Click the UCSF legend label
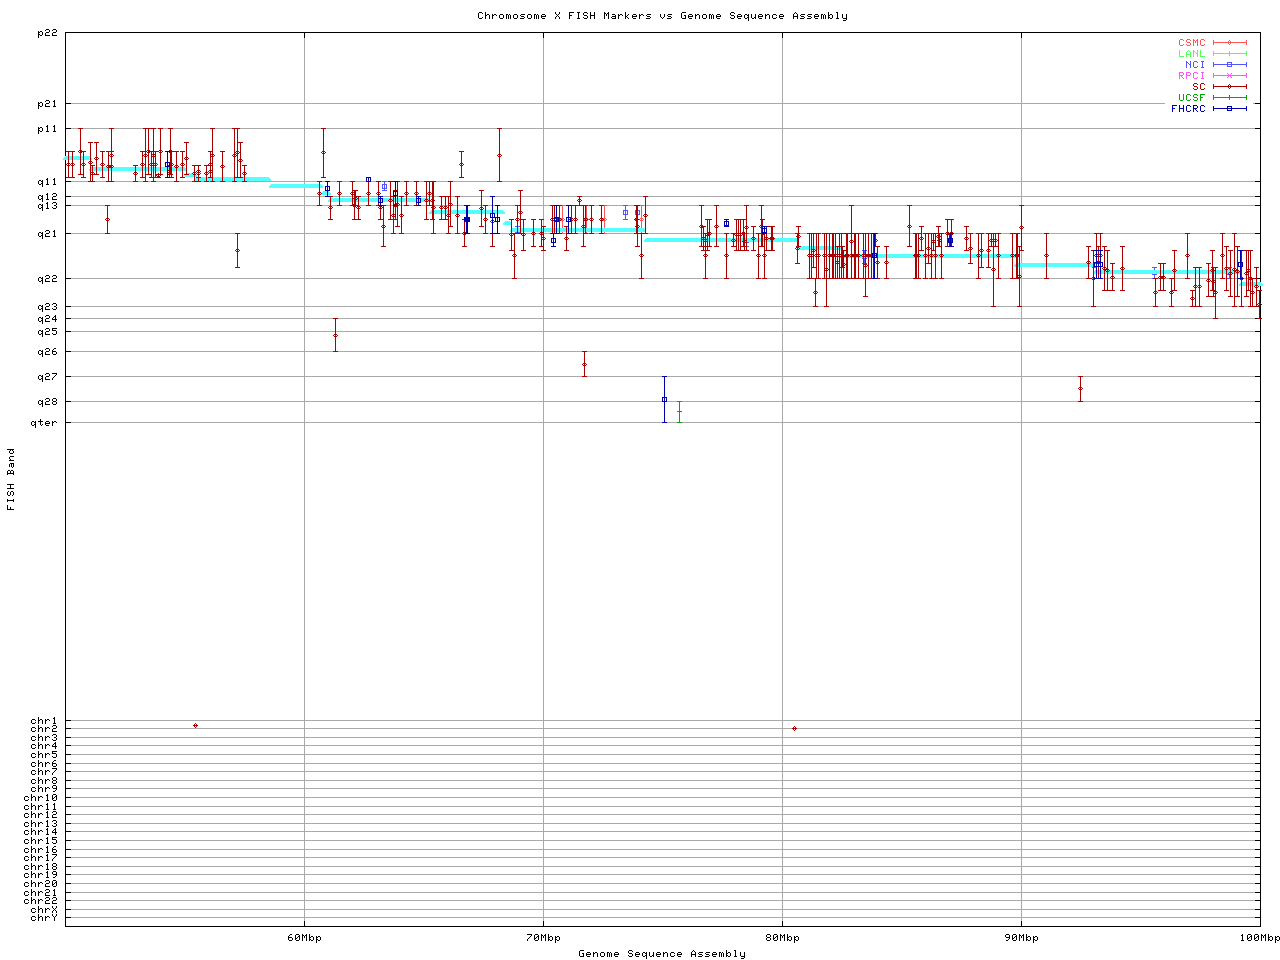 (x=1191, y=97)
